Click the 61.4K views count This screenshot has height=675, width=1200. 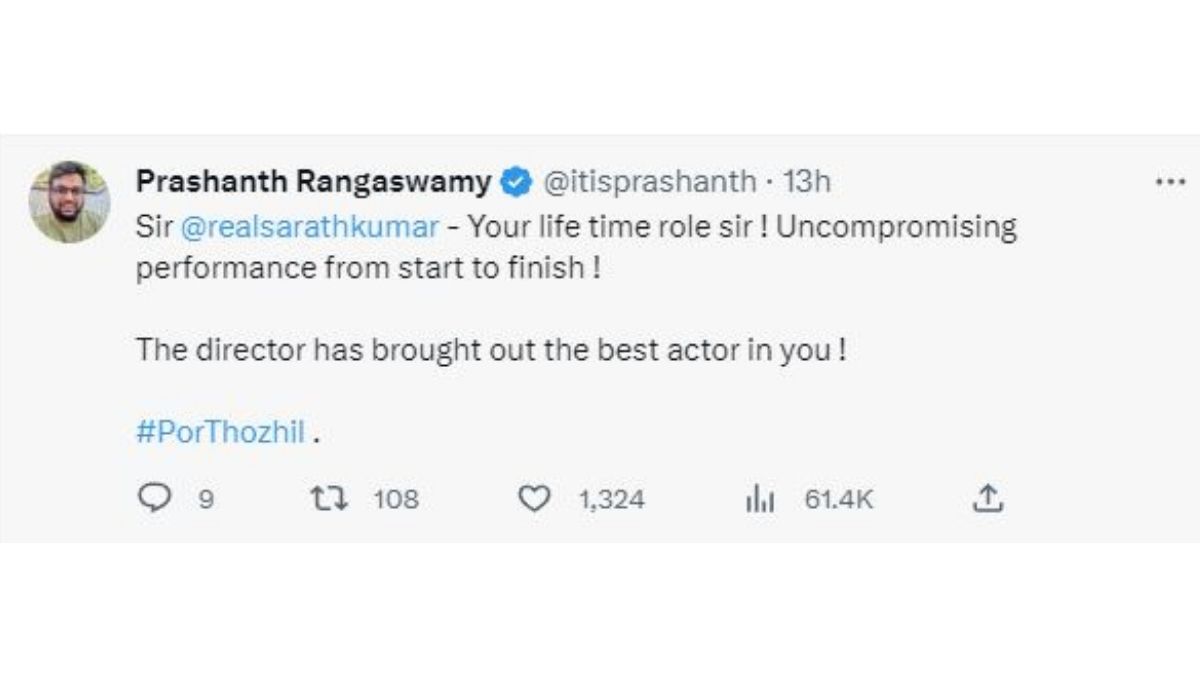[839, 498]
